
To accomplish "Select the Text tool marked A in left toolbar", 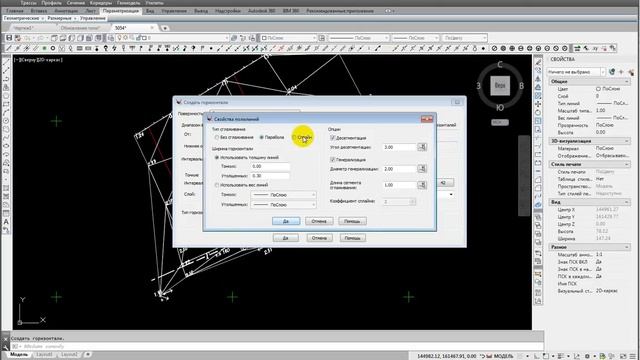I will point(6,222).
